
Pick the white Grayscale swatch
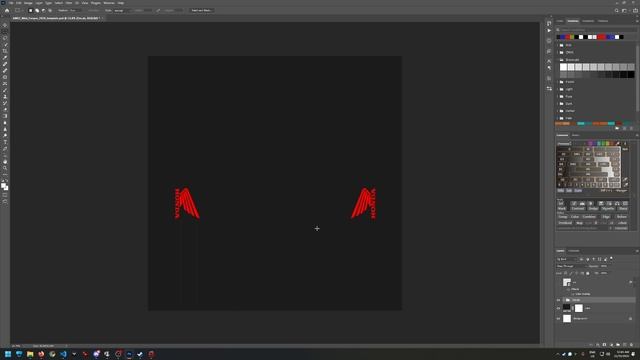point(563,67)
